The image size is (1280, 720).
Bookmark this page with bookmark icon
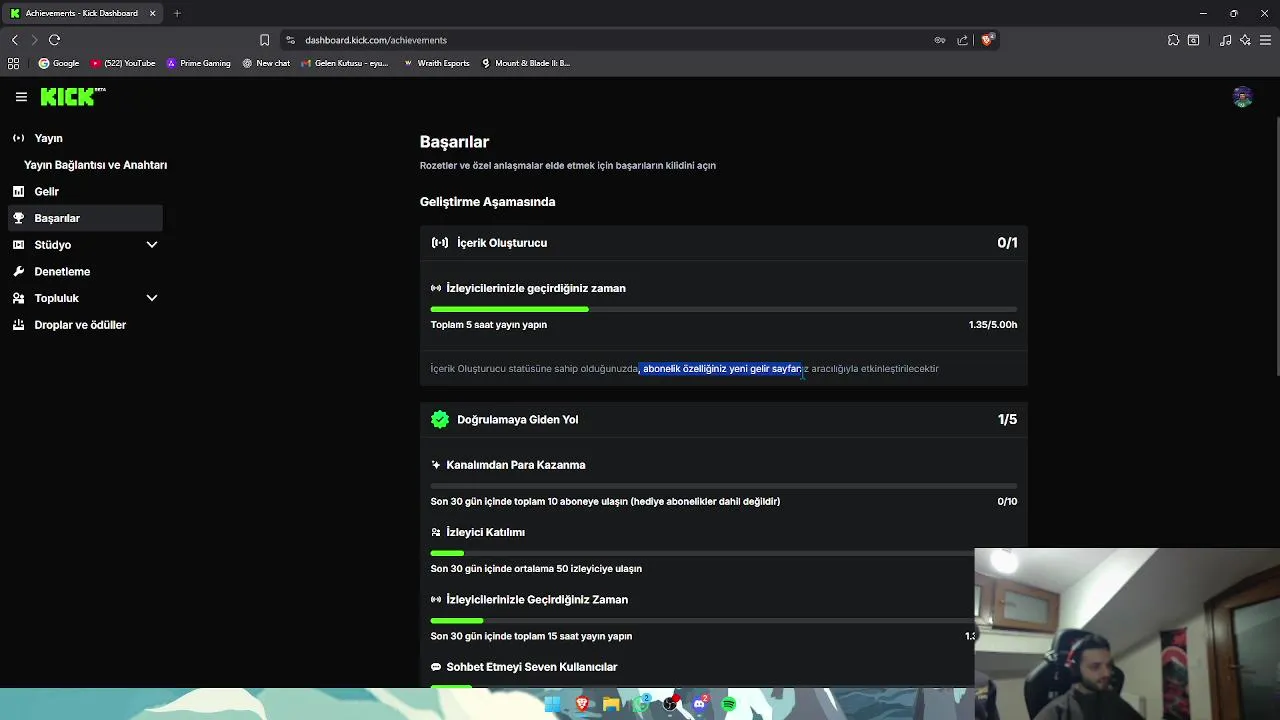click(x=264, y=40)
